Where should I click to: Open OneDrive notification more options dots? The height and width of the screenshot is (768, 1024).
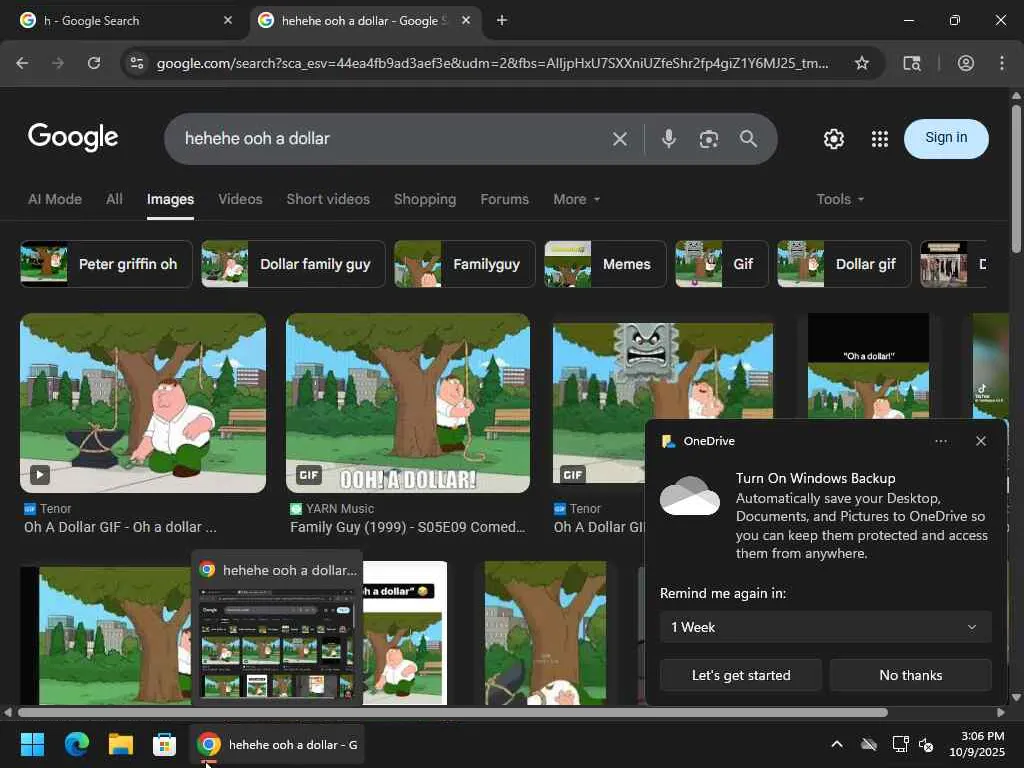click(x=940, y=441)
